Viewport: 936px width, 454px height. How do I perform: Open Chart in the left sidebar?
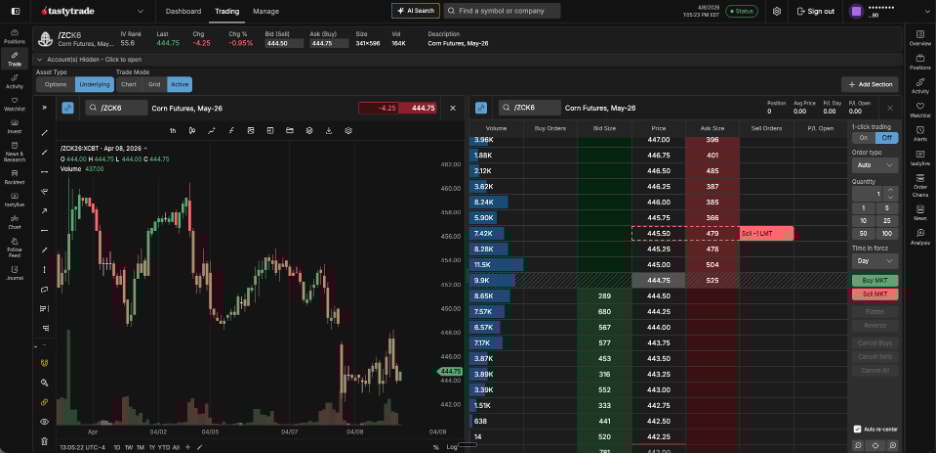coord(14,222)
